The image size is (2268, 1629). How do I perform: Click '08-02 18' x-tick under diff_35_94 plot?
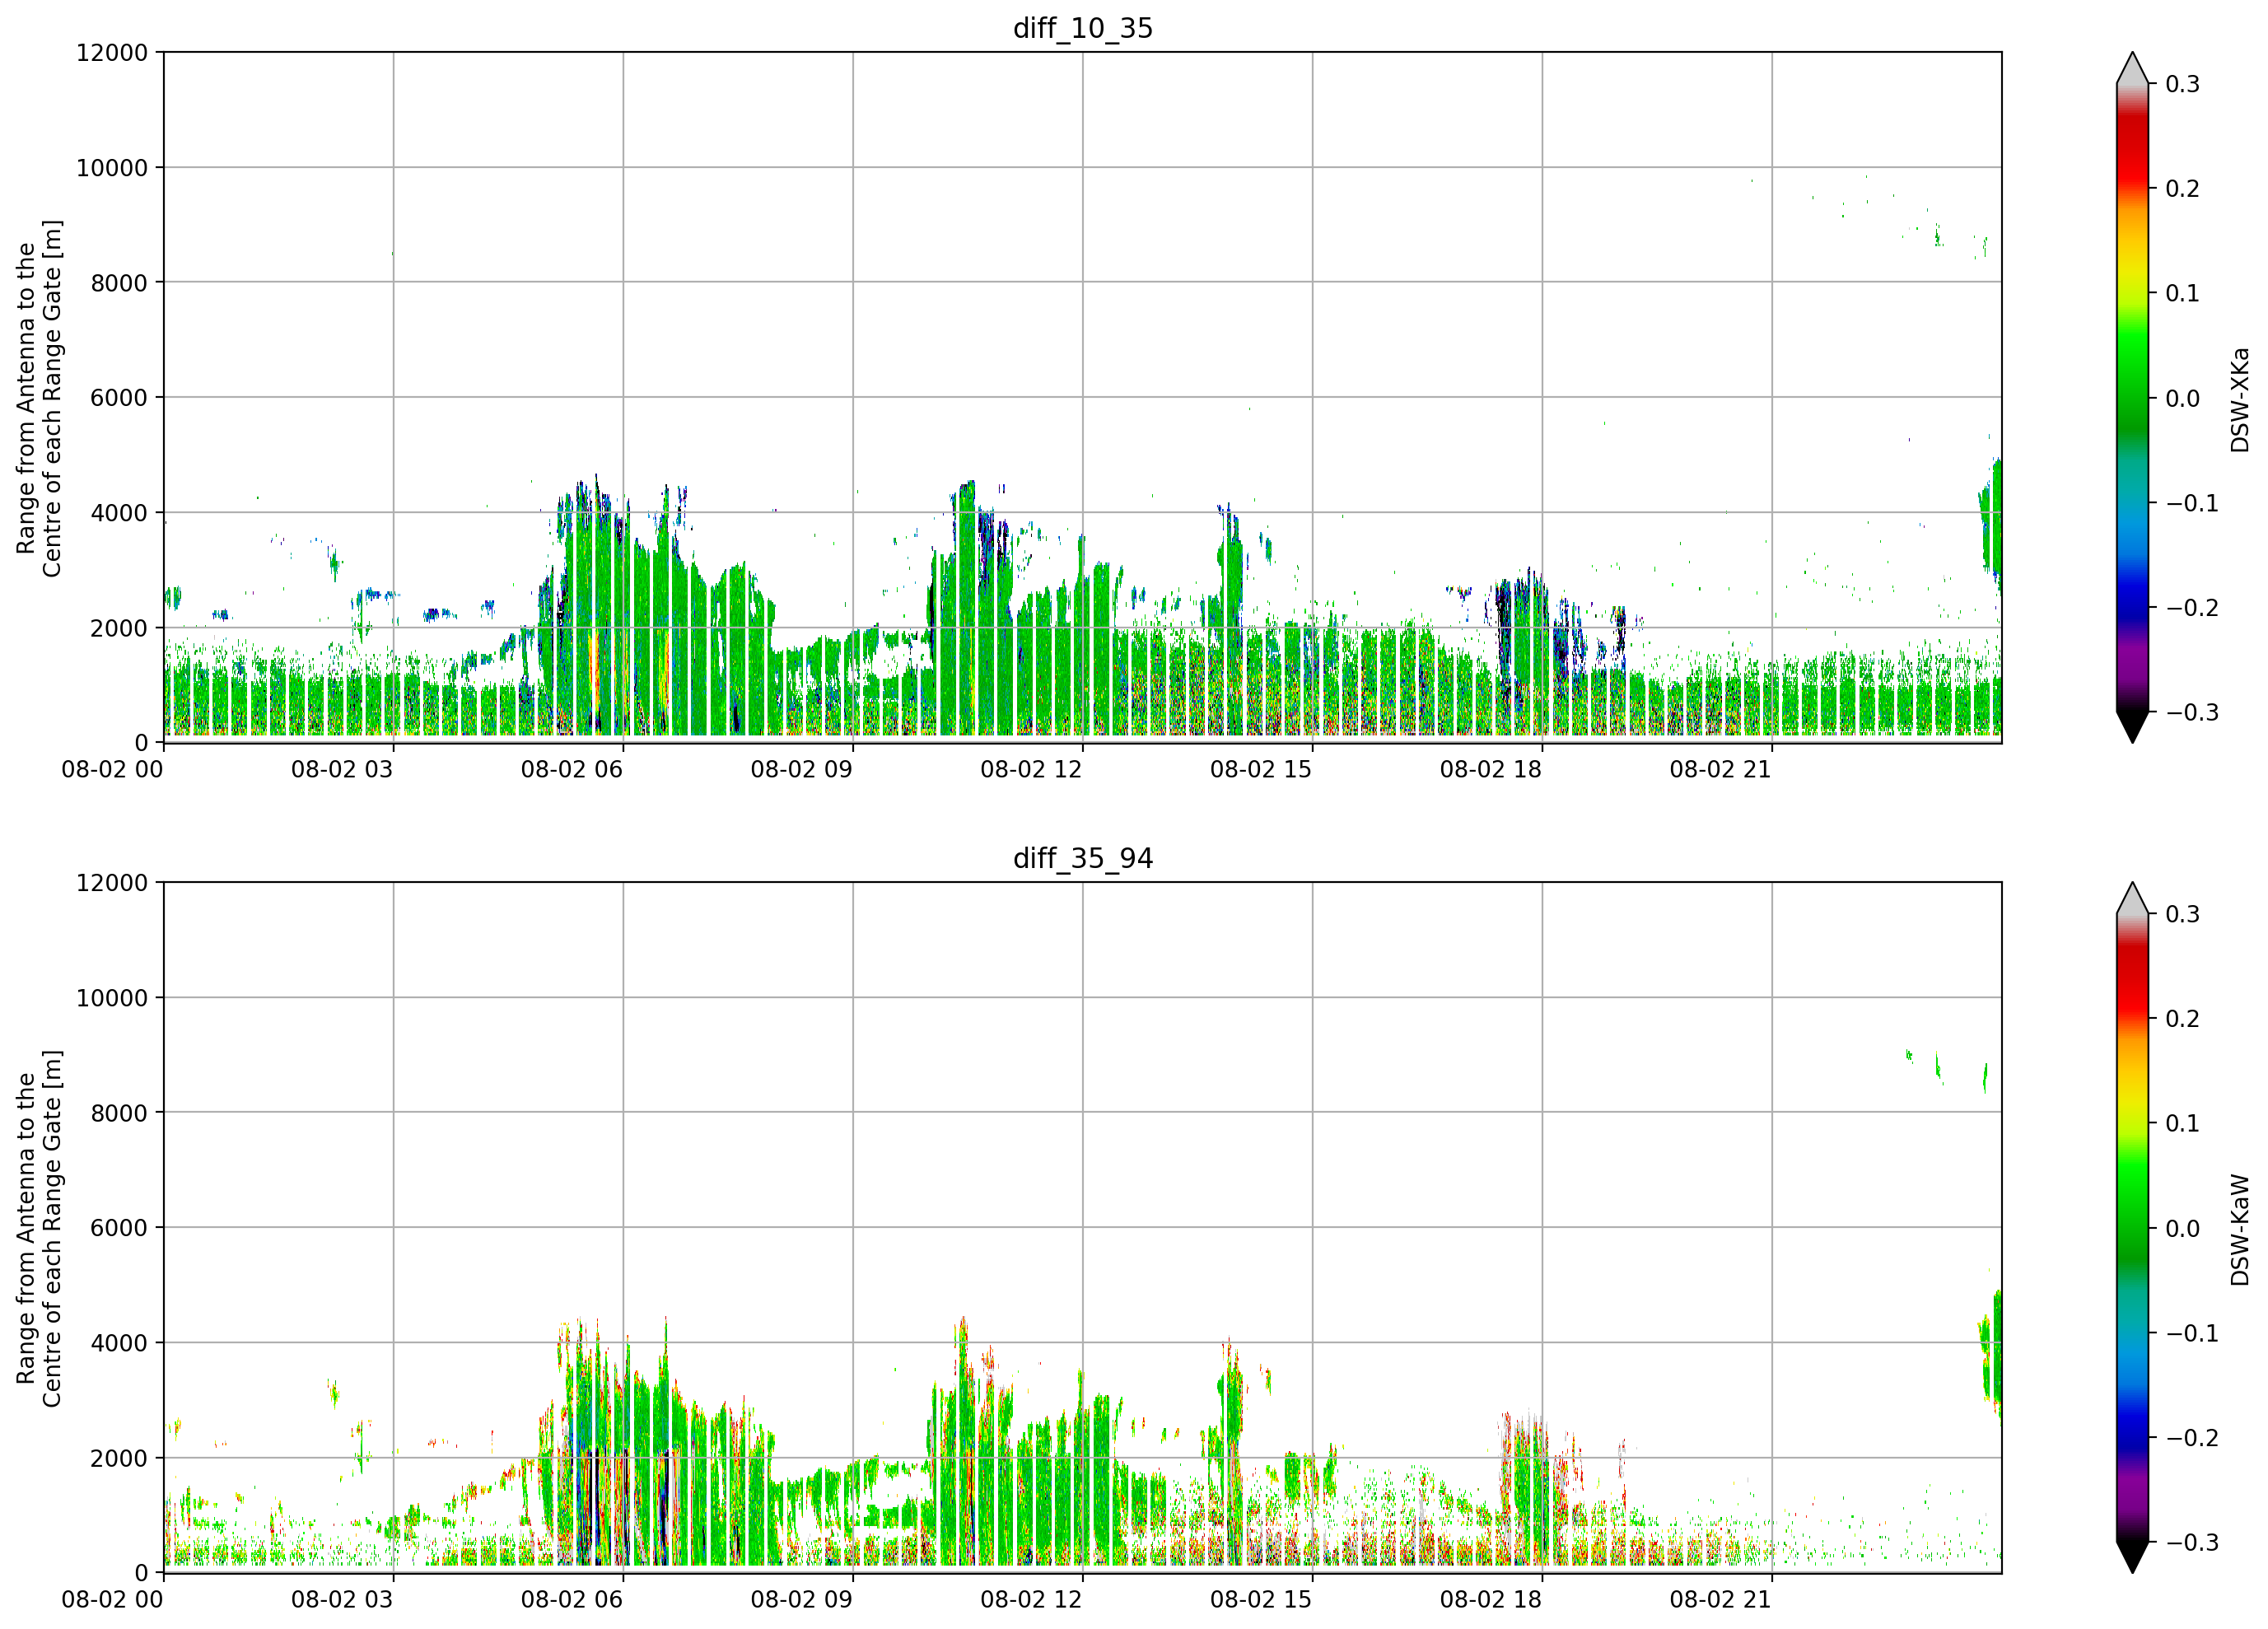pos(1491,1599)
